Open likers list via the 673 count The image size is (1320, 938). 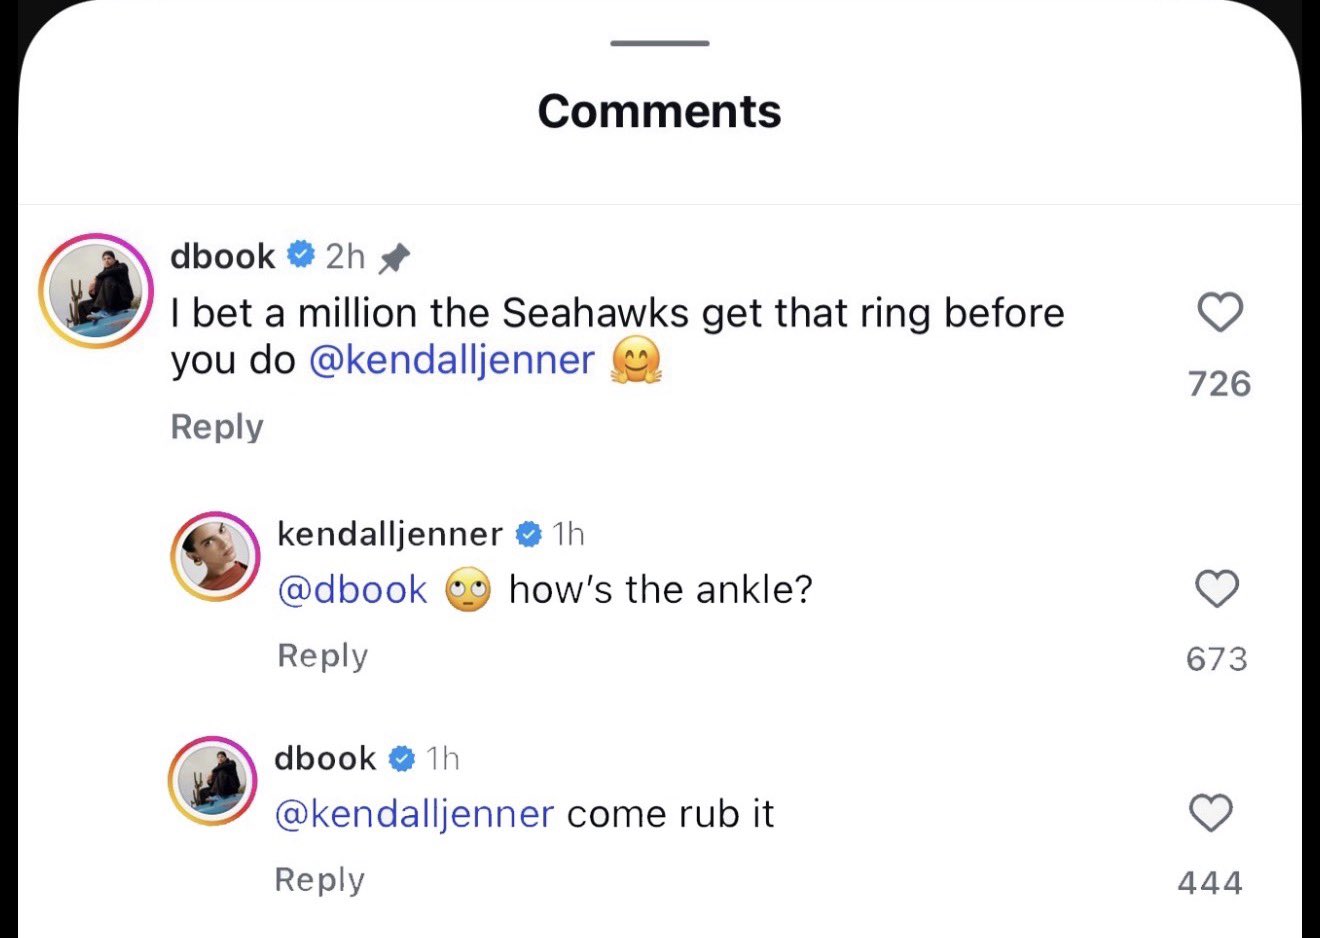pyautogui.click(x=1217, y=657)
